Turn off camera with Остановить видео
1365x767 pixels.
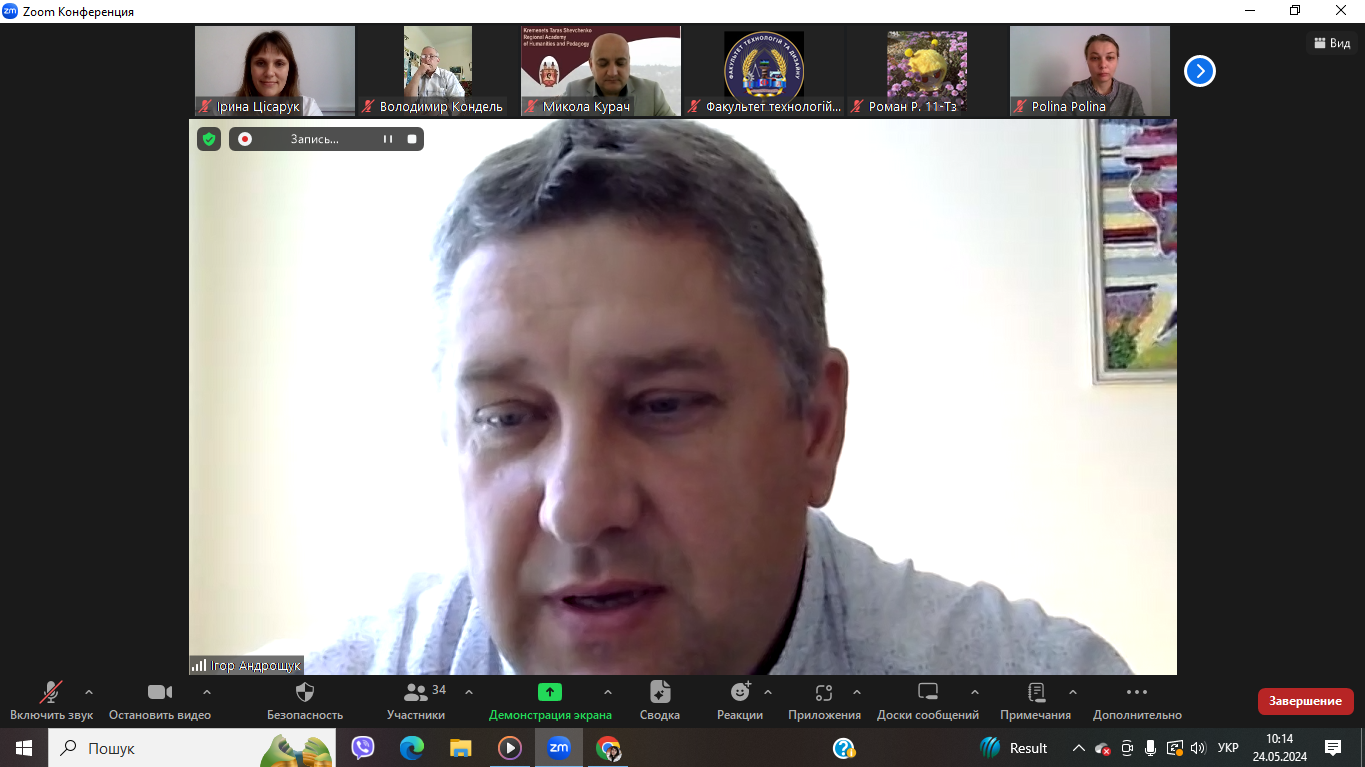tap(160, 692)
